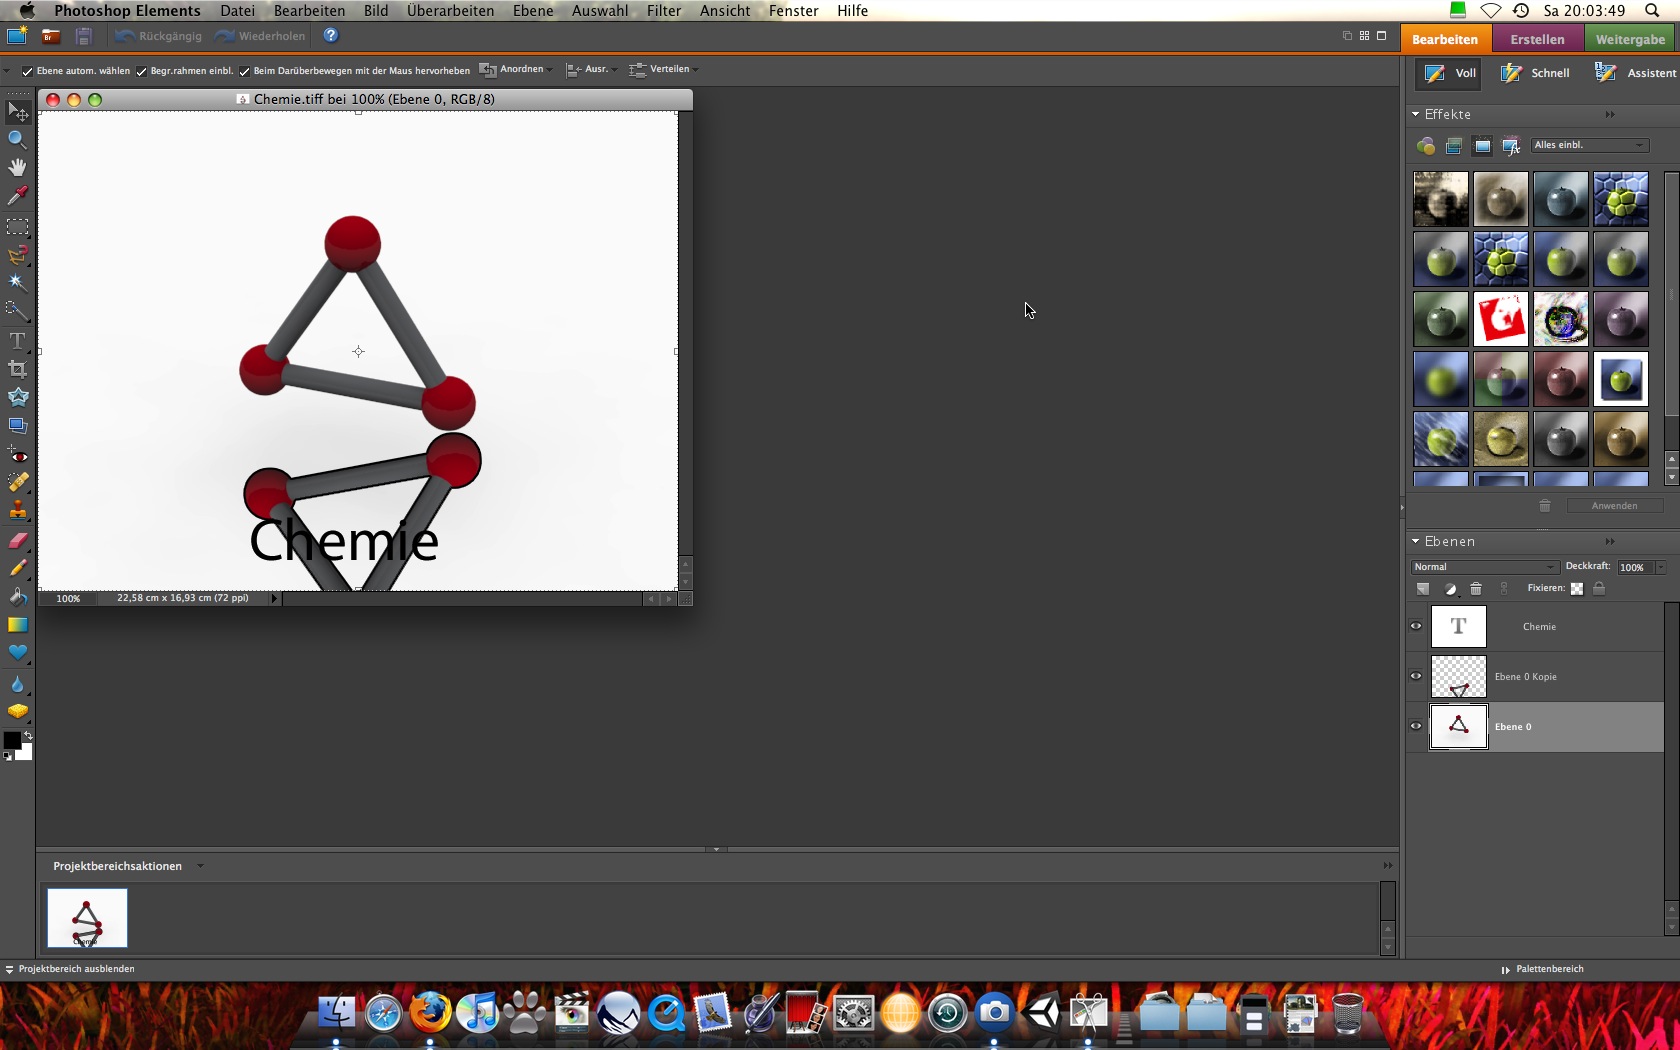Select the Hand tool

(x=17, y=167)
